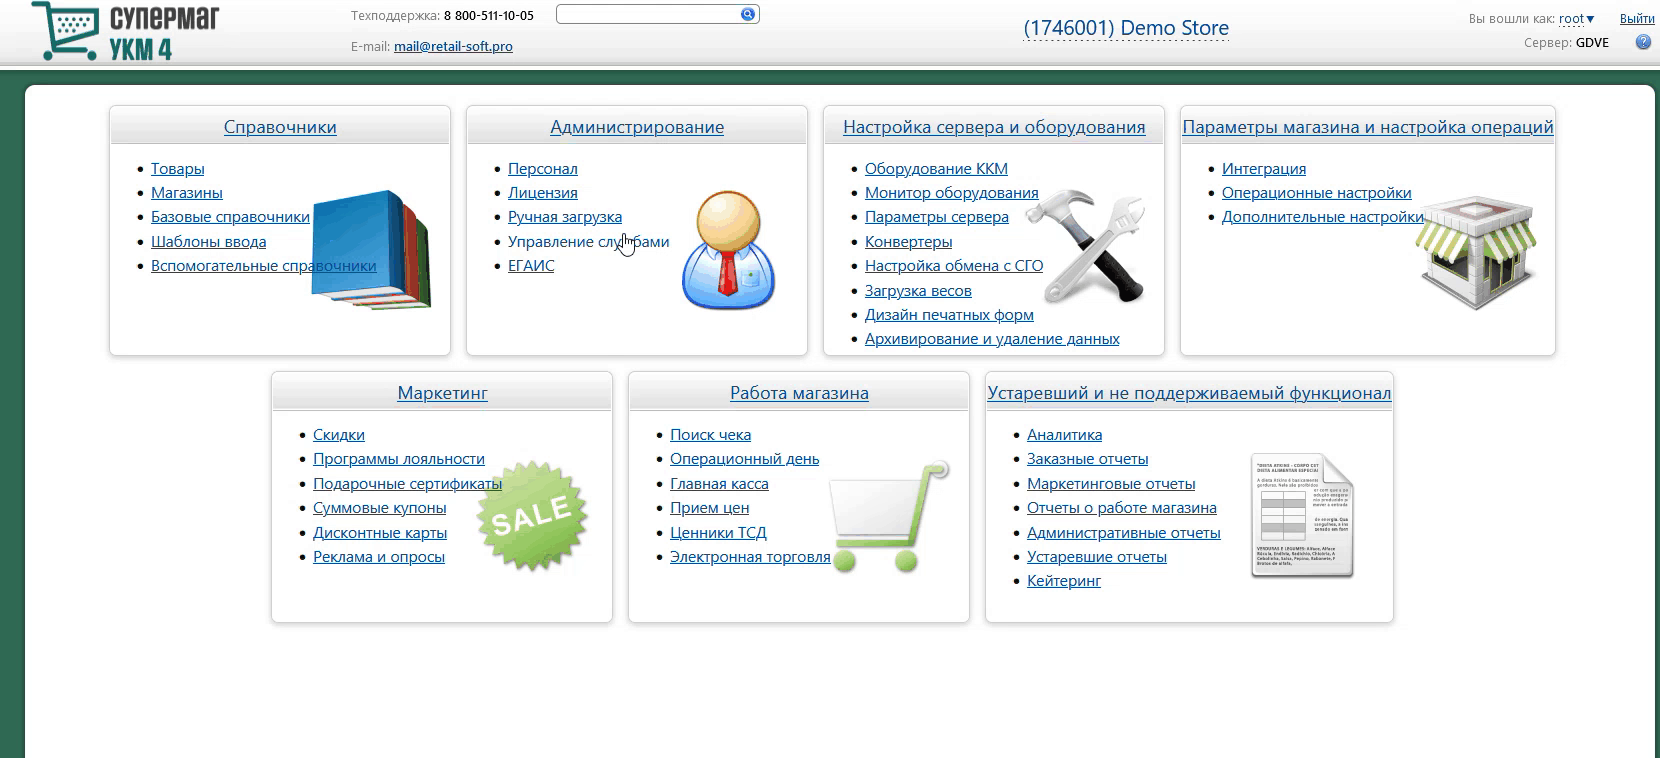The height and width of the screenshot is (758, 1660).
Task: Click the stacked books icon in Справочники
Action: 371,248
